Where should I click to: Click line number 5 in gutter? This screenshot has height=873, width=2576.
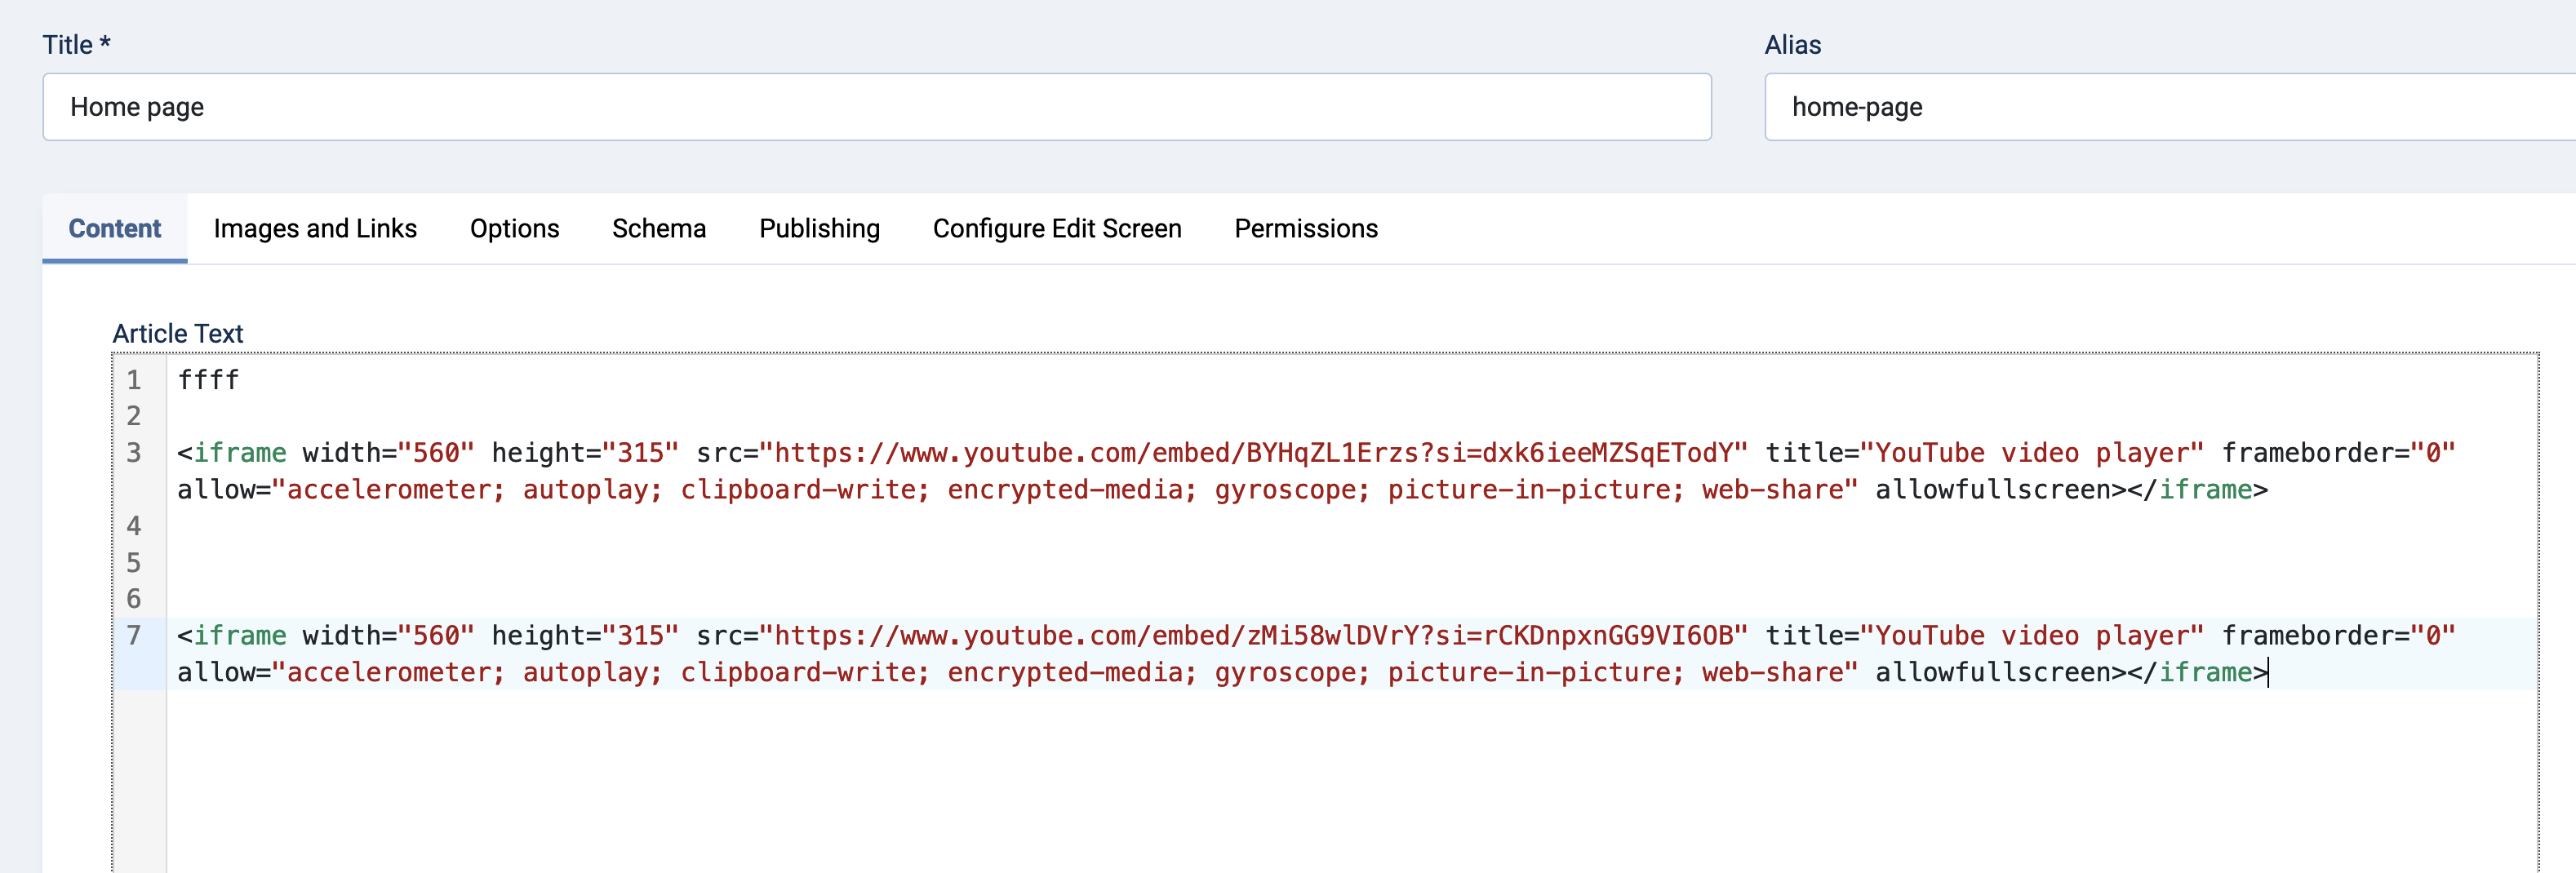click(134, 563)
